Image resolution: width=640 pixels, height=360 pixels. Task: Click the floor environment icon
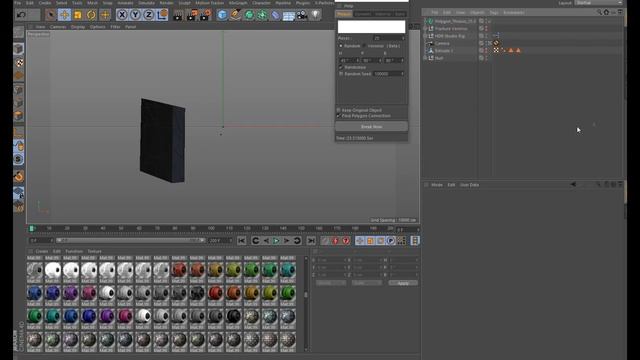[x=289, y=16]
